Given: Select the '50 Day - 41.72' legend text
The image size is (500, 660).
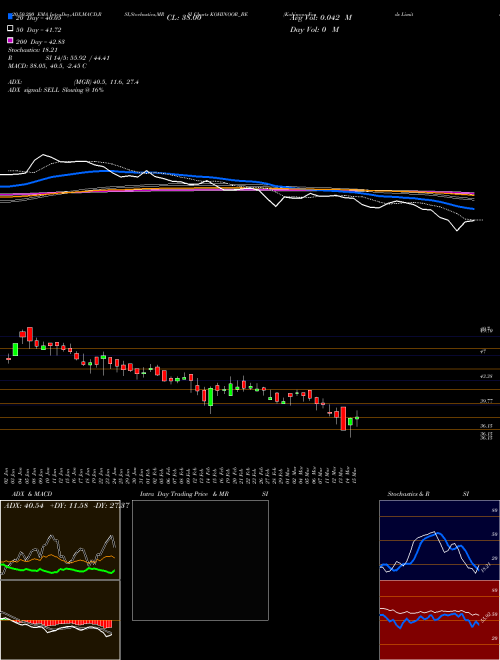Looking at the screenshot, I should [x=39, y=30].
